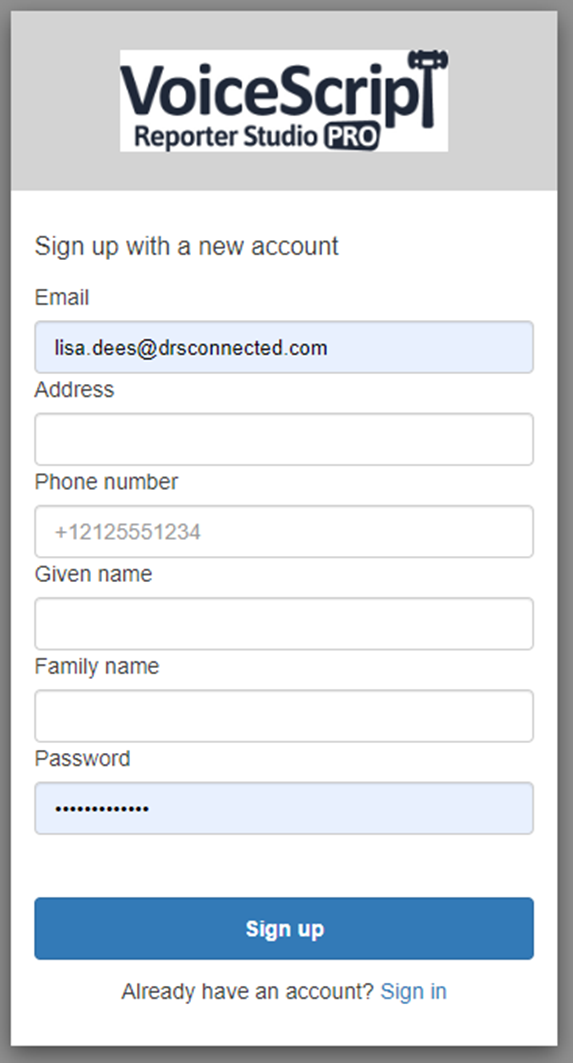Viewport: 573px width, 1063px height.
Task: Click the Address label text
Action: point(75,390)
